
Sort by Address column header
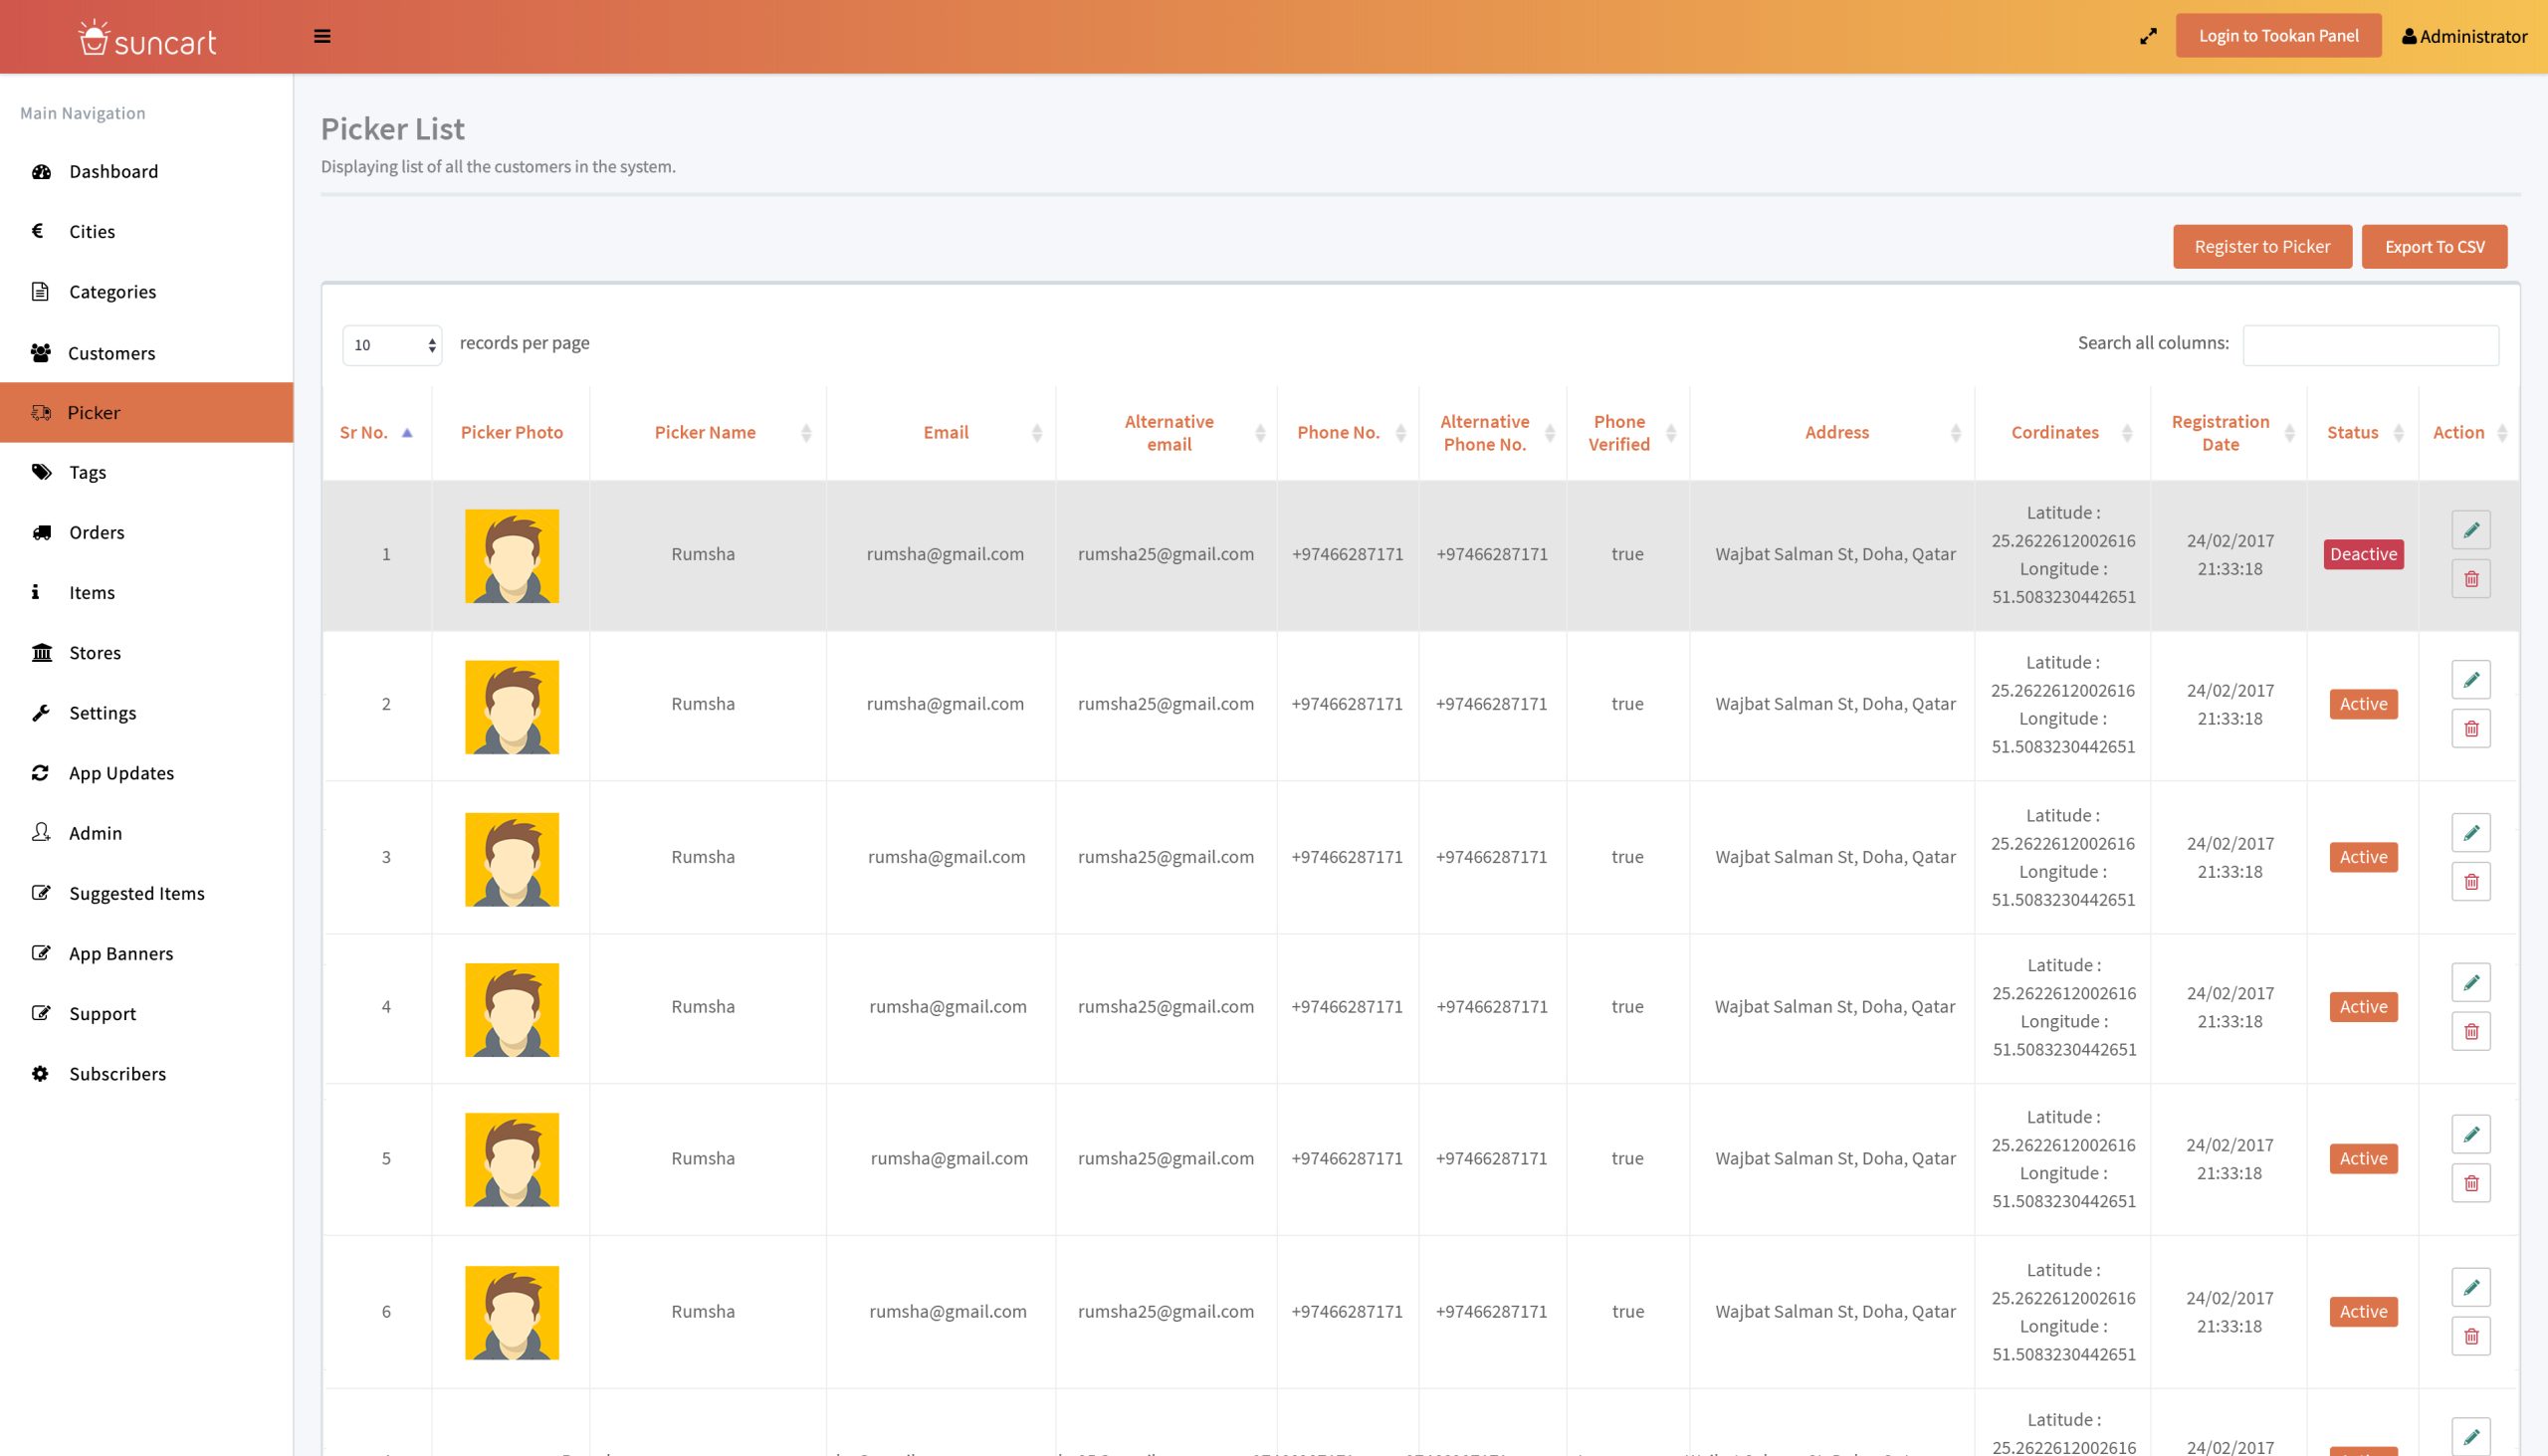click(1832, 432)
